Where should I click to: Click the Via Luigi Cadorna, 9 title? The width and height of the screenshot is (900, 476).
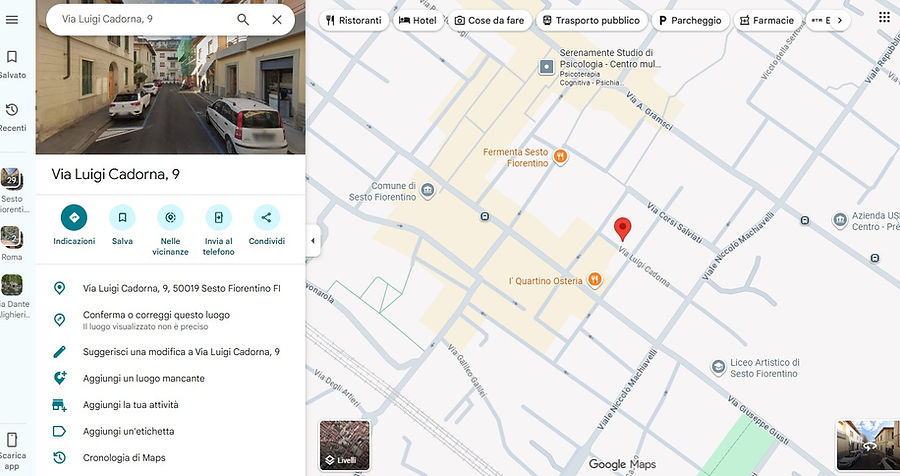[115, 175]
